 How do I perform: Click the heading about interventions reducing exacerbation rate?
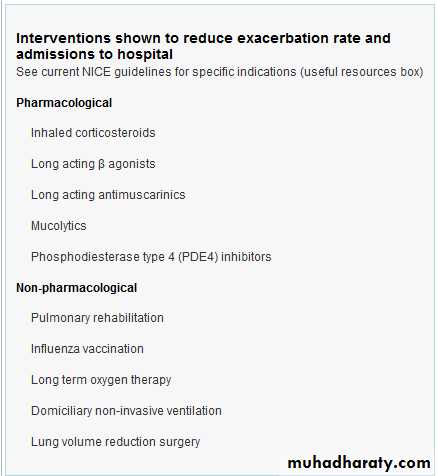click(x=203, y=46)
